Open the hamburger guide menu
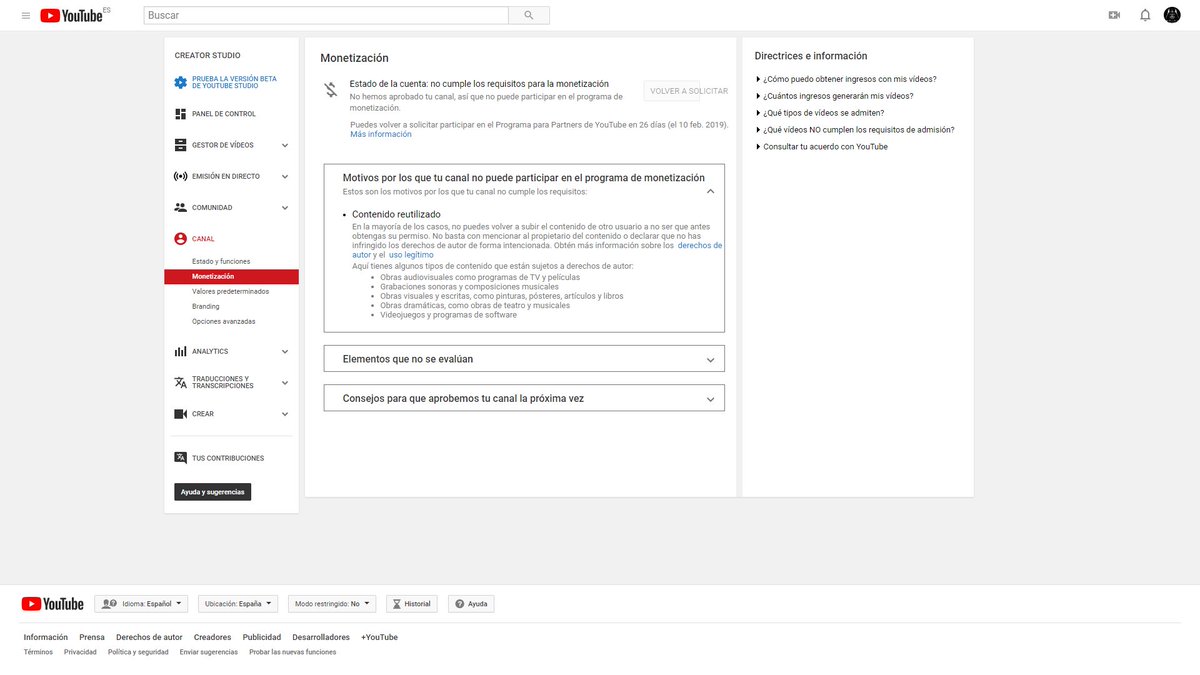This screenshot has height=675, width=1200. click(25, 15)
